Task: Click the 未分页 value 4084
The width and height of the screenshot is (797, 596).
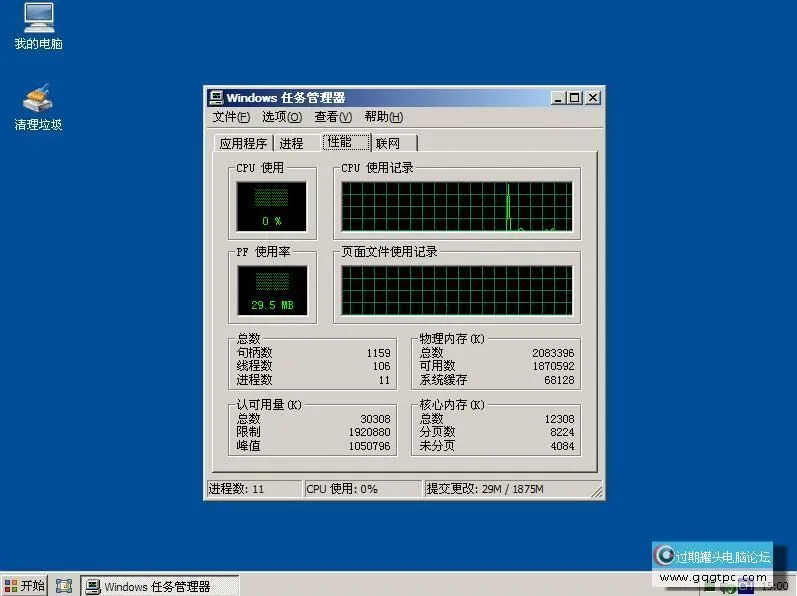Action: [x=562, y=446]
